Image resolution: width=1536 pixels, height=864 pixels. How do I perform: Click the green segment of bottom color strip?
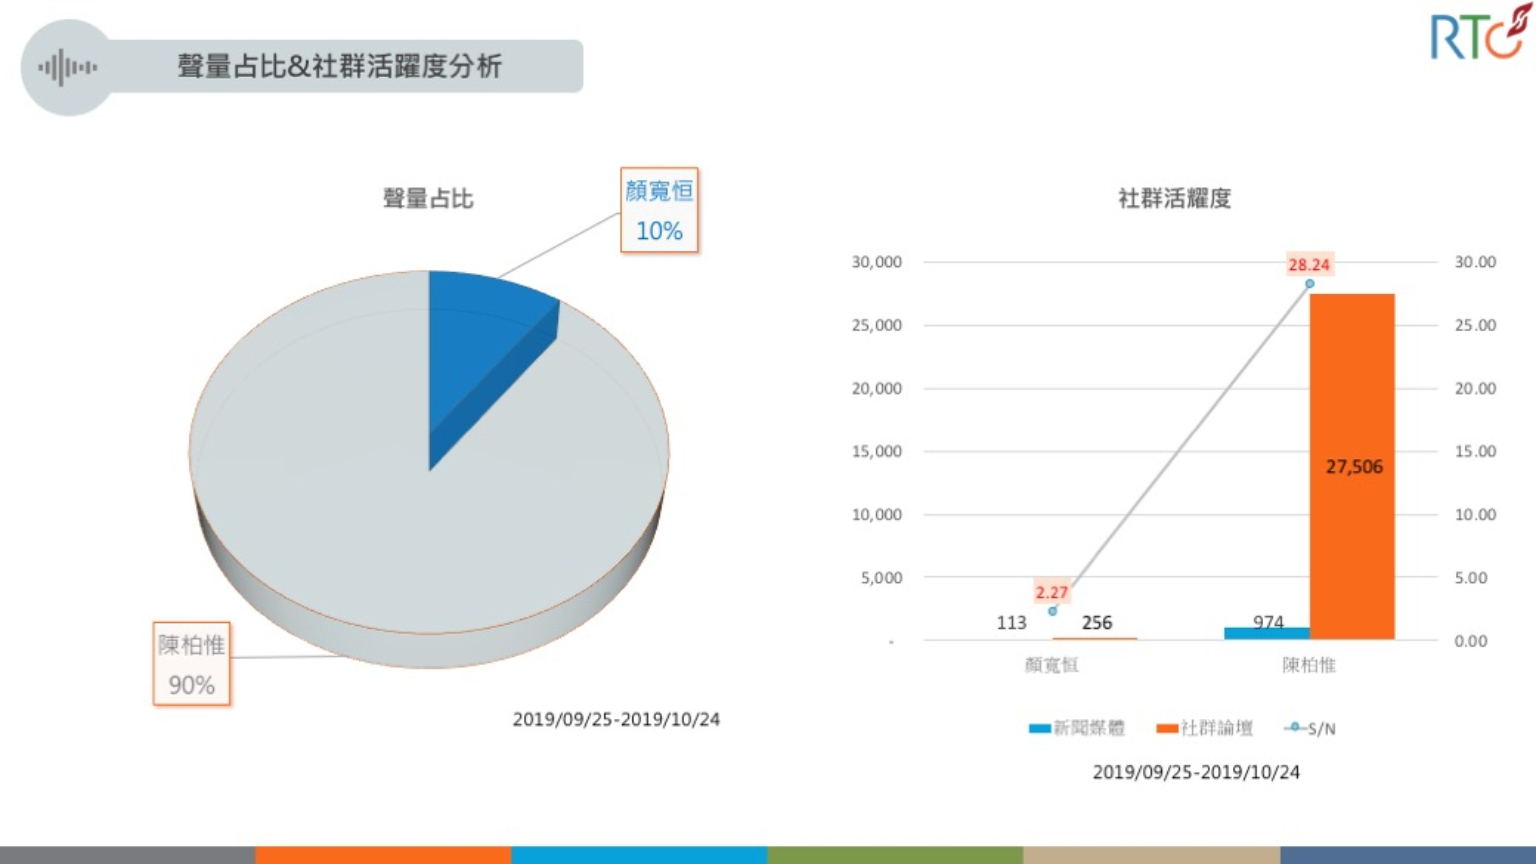coord(895,855)
